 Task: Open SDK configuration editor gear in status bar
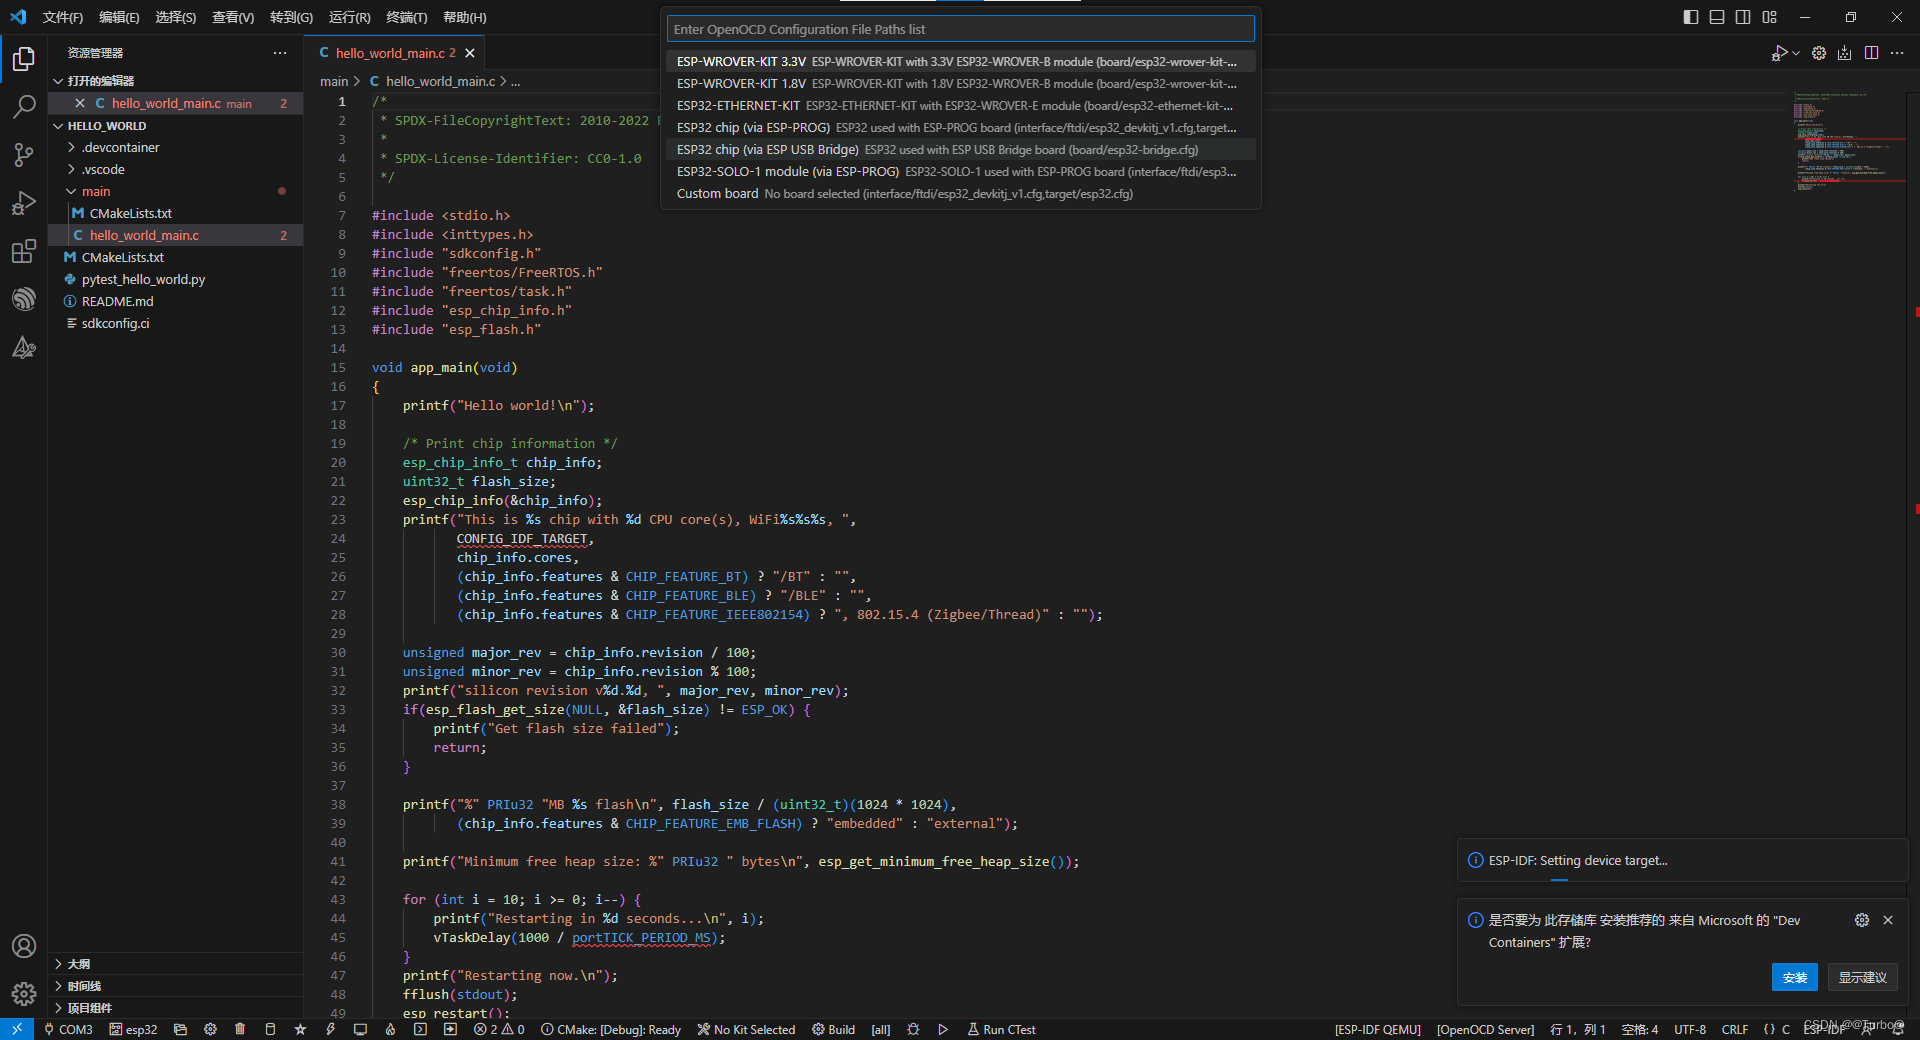click(x=210, y=1029)
